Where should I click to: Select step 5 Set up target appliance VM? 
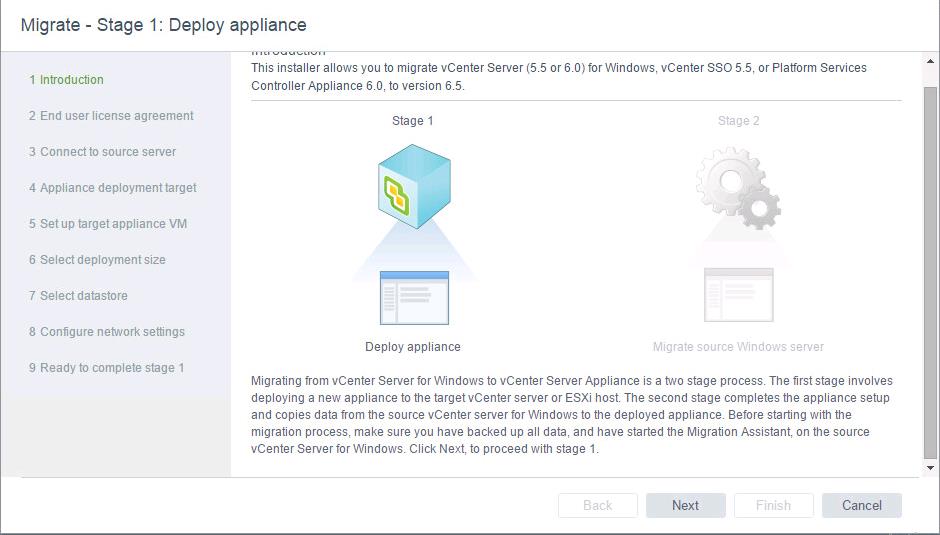(108, 224)
